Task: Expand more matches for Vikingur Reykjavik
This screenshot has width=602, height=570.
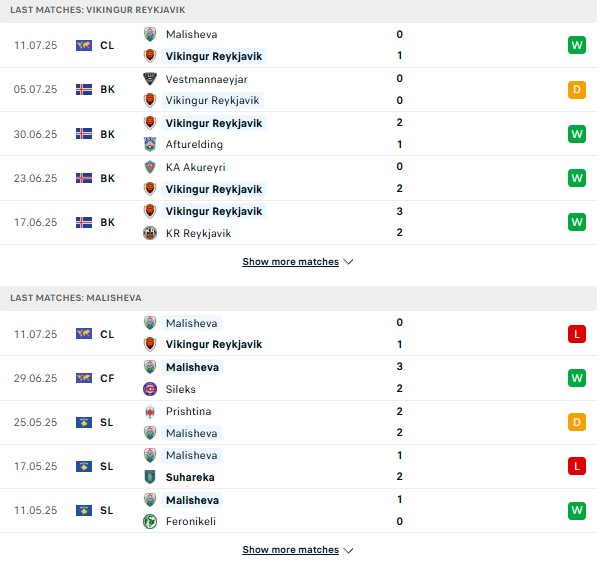Action: point(290,262)
